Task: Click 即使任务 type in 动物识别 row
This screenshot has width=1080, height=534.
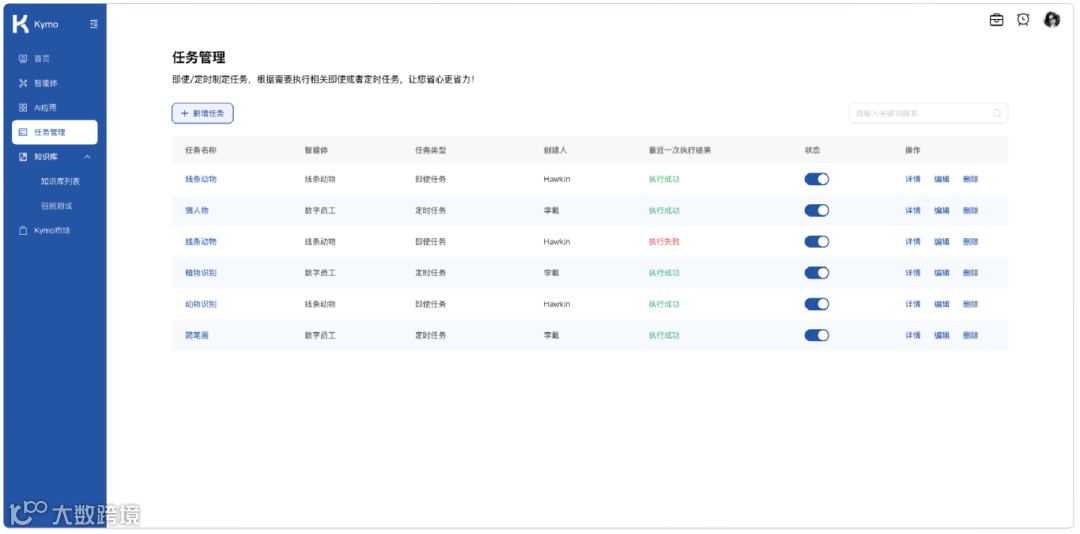Action: click(x=430, y=304)
